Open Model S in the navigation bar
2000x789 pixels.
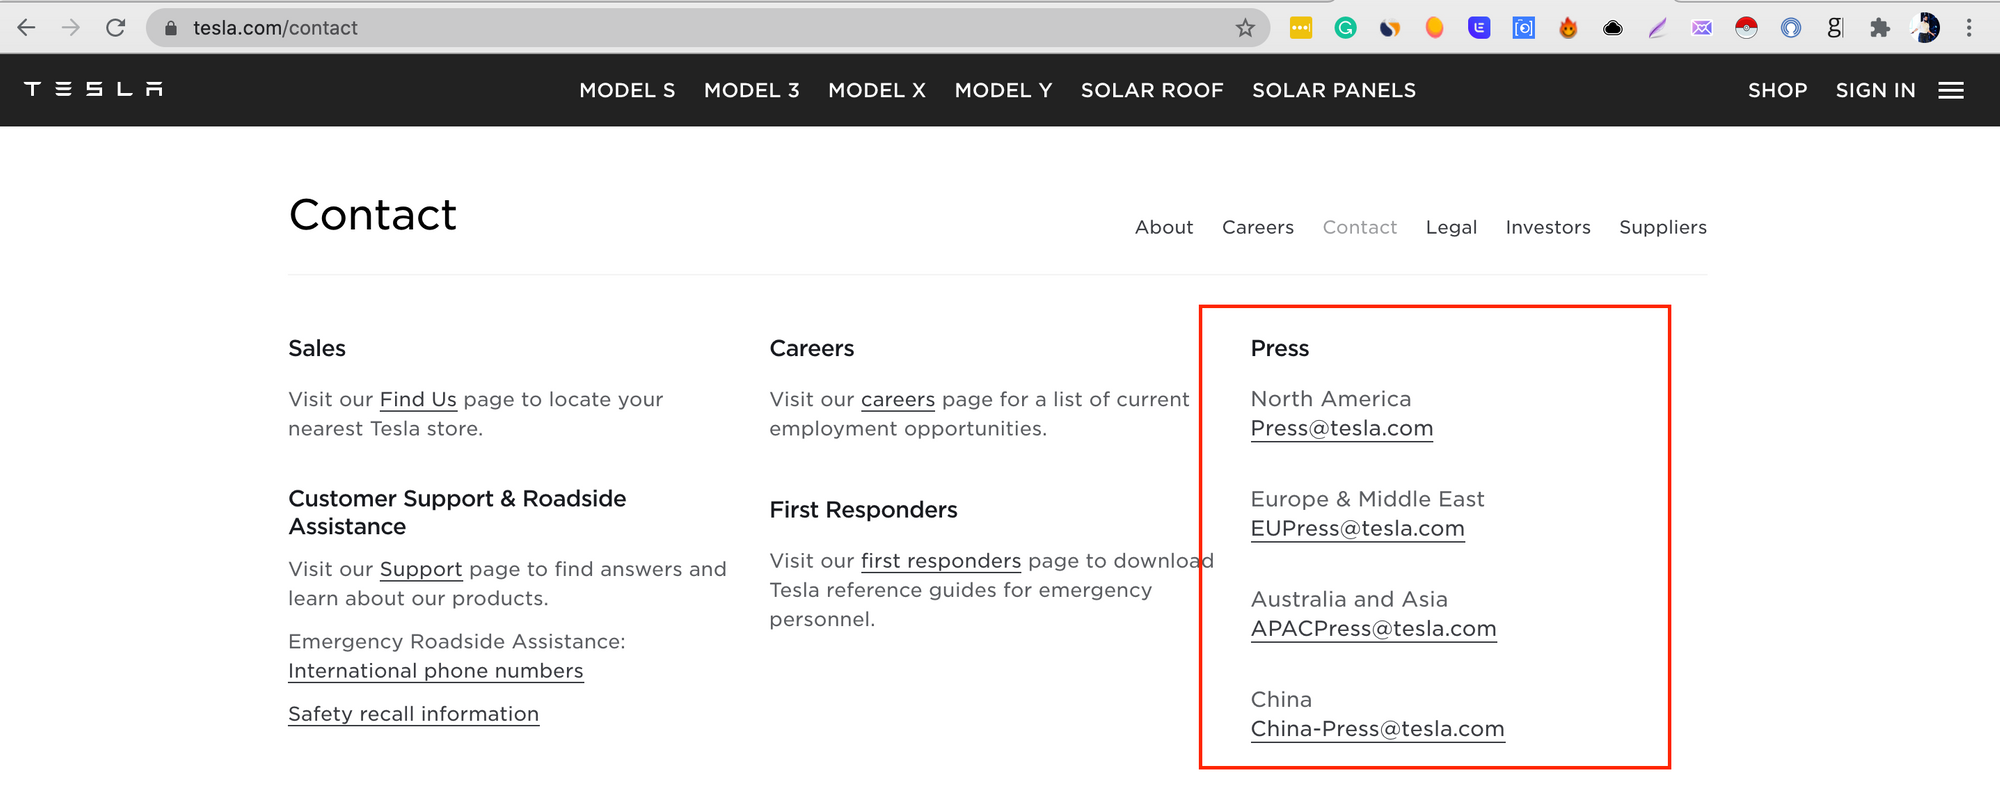pos(627,90)
